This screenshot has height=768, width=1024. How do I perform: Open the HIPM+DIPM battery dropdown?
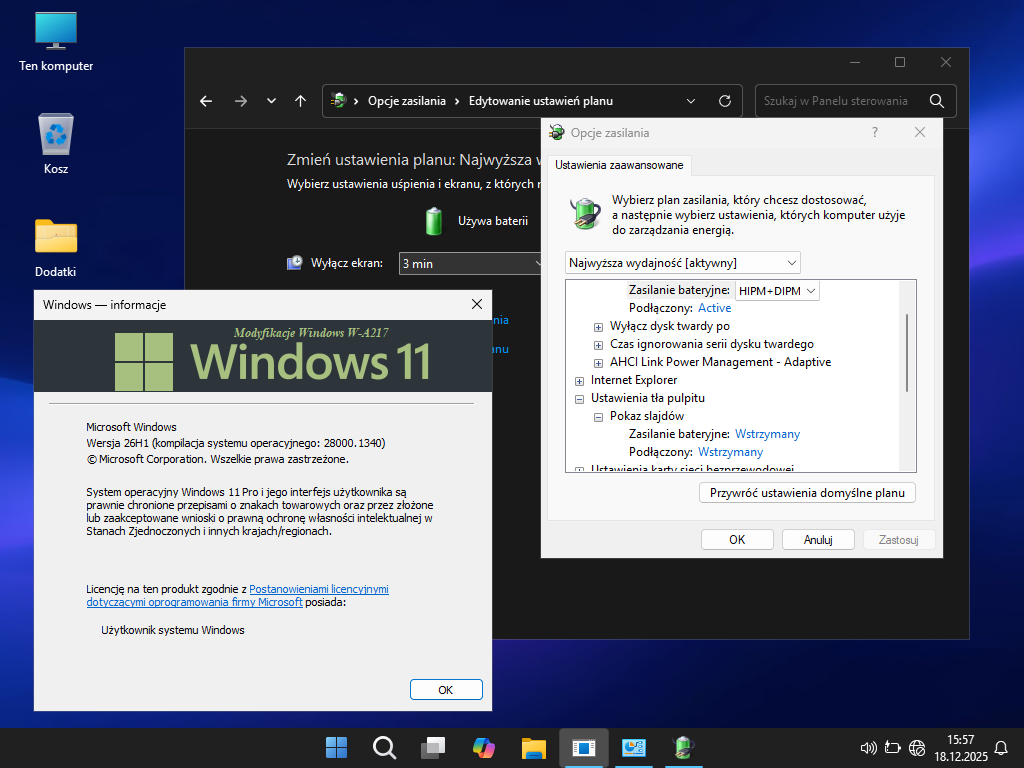click(x=777, y=290)
